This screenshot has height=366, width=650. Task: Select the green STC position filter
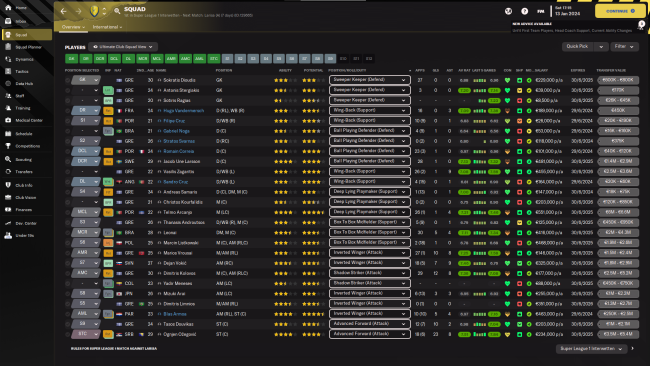213,58
